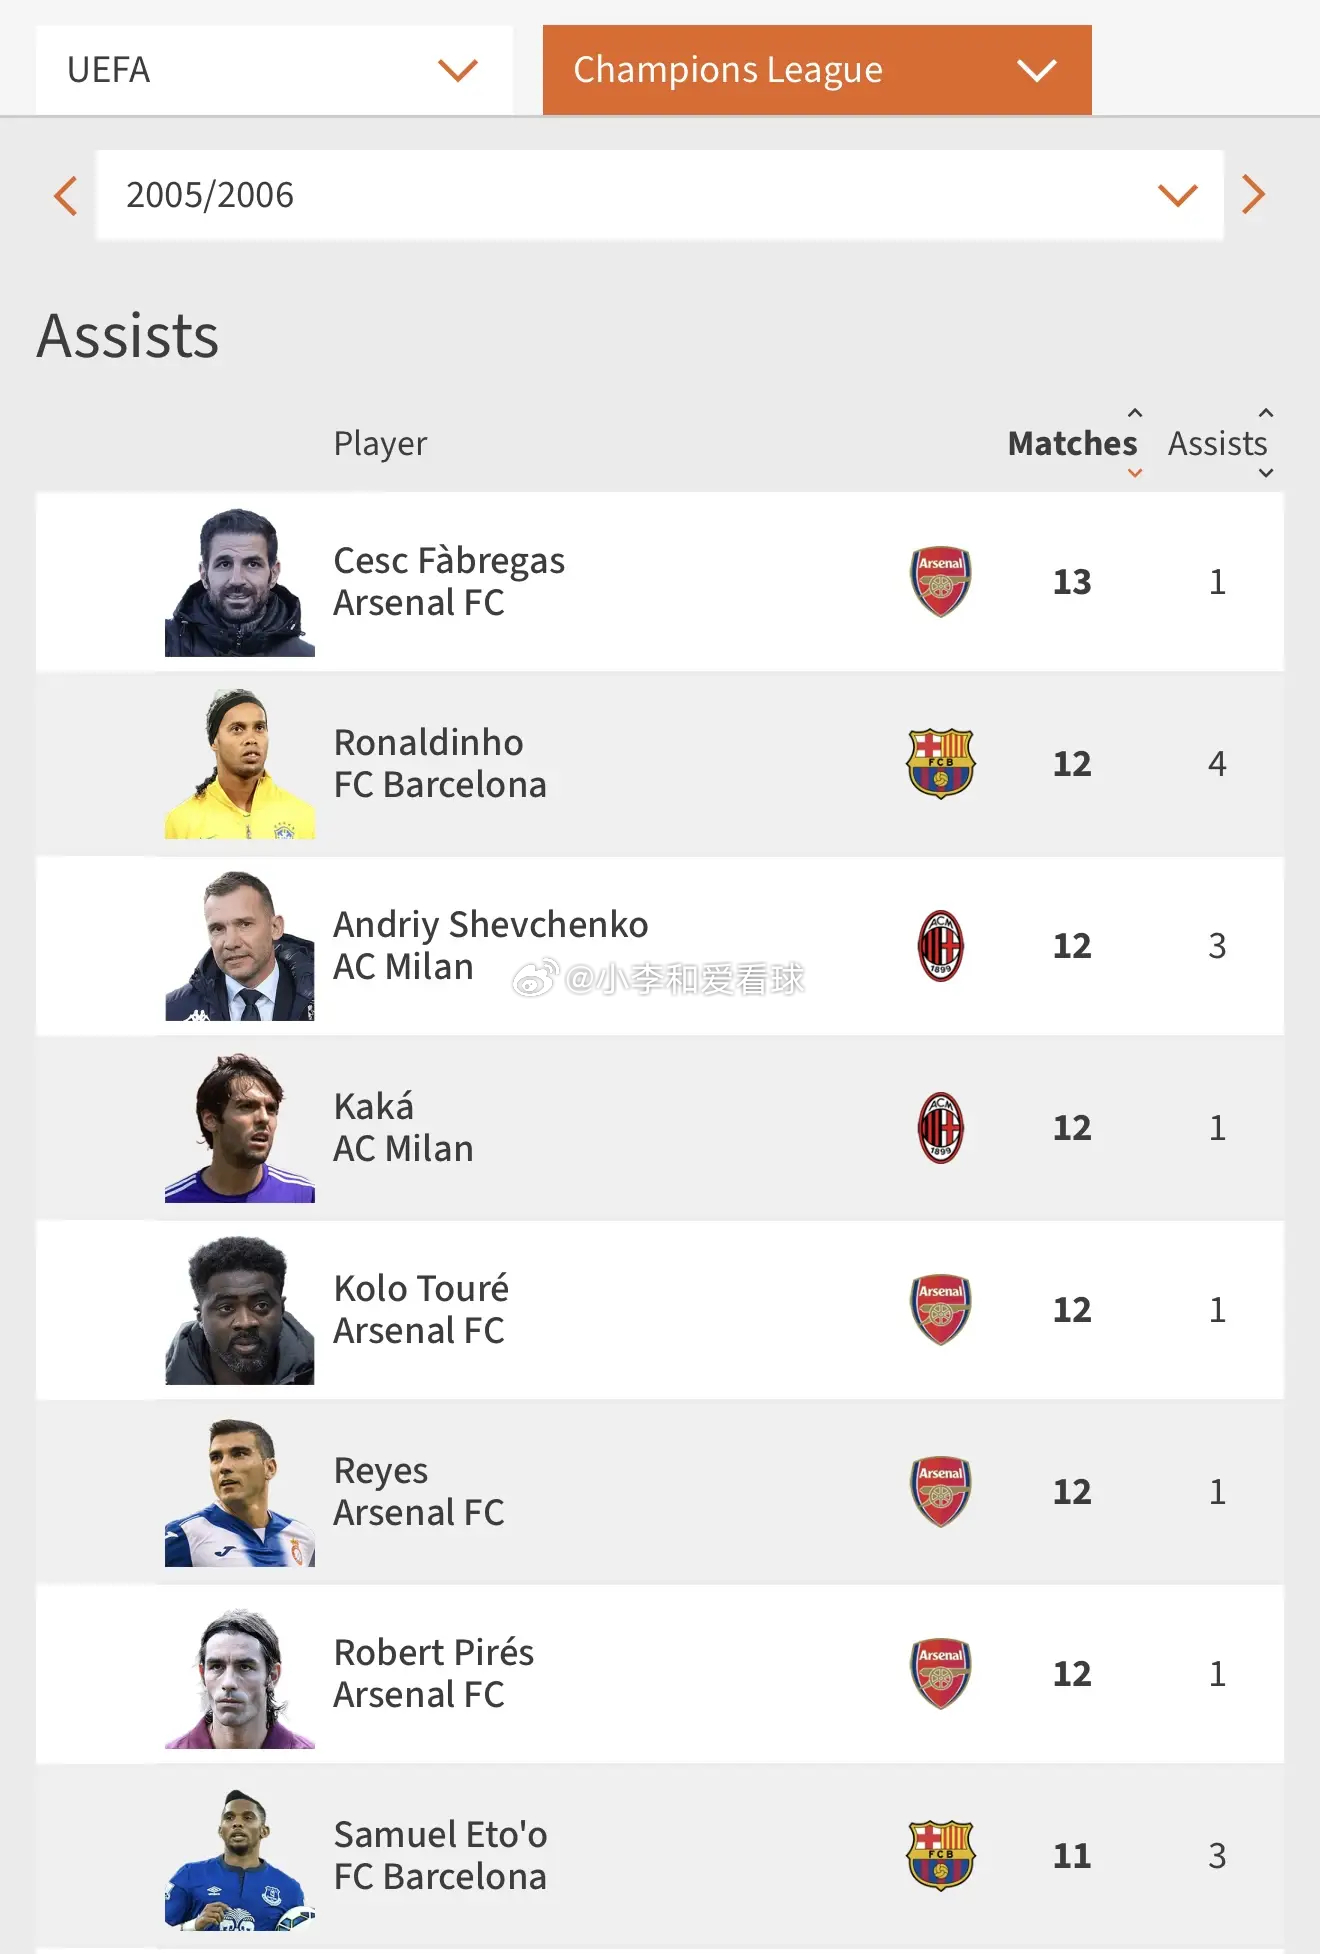The image size is (1320, 1954).
Task: Open Samuel Eto'o player photo
Action: pos(240,1856)
